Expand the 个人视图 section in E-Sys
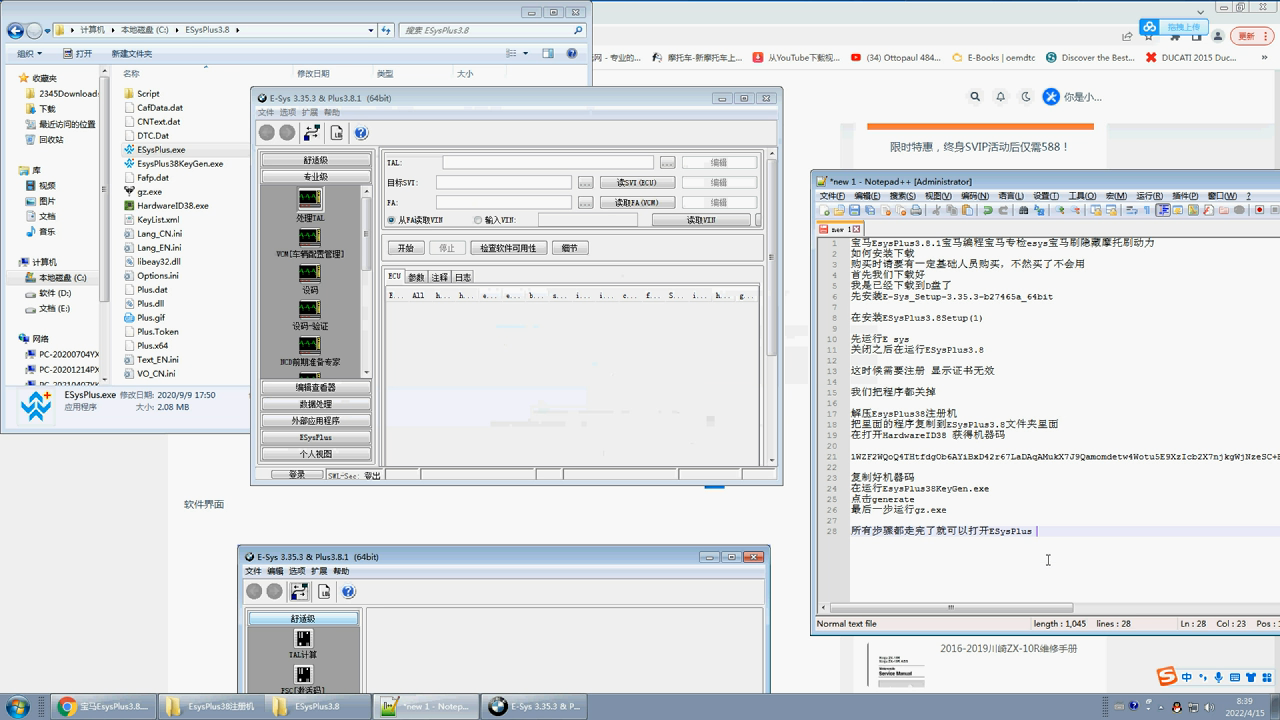1280x720 pixels. pyautogui.click(x=316, y=454)
